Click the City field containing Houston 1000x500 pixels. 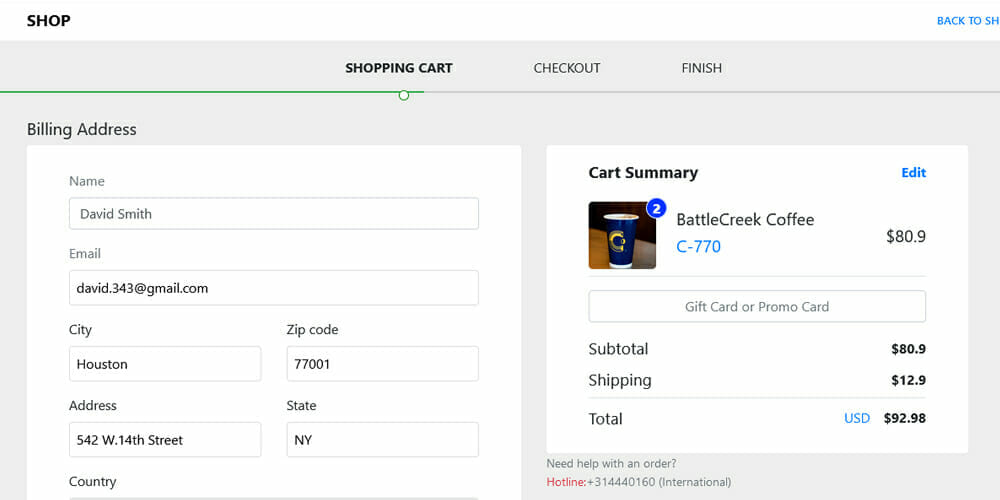coord(165,364)
